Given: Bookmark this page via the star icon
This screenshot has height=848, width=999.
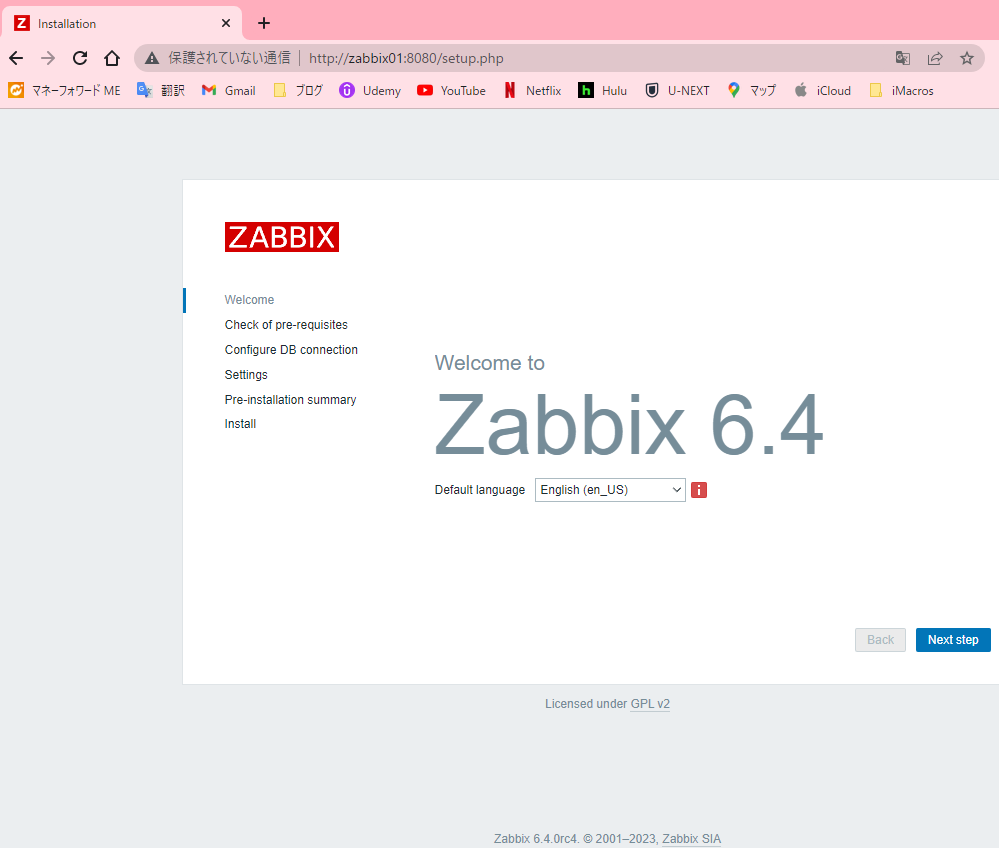Looking at the screenshot, I should (x=966, y=58).
